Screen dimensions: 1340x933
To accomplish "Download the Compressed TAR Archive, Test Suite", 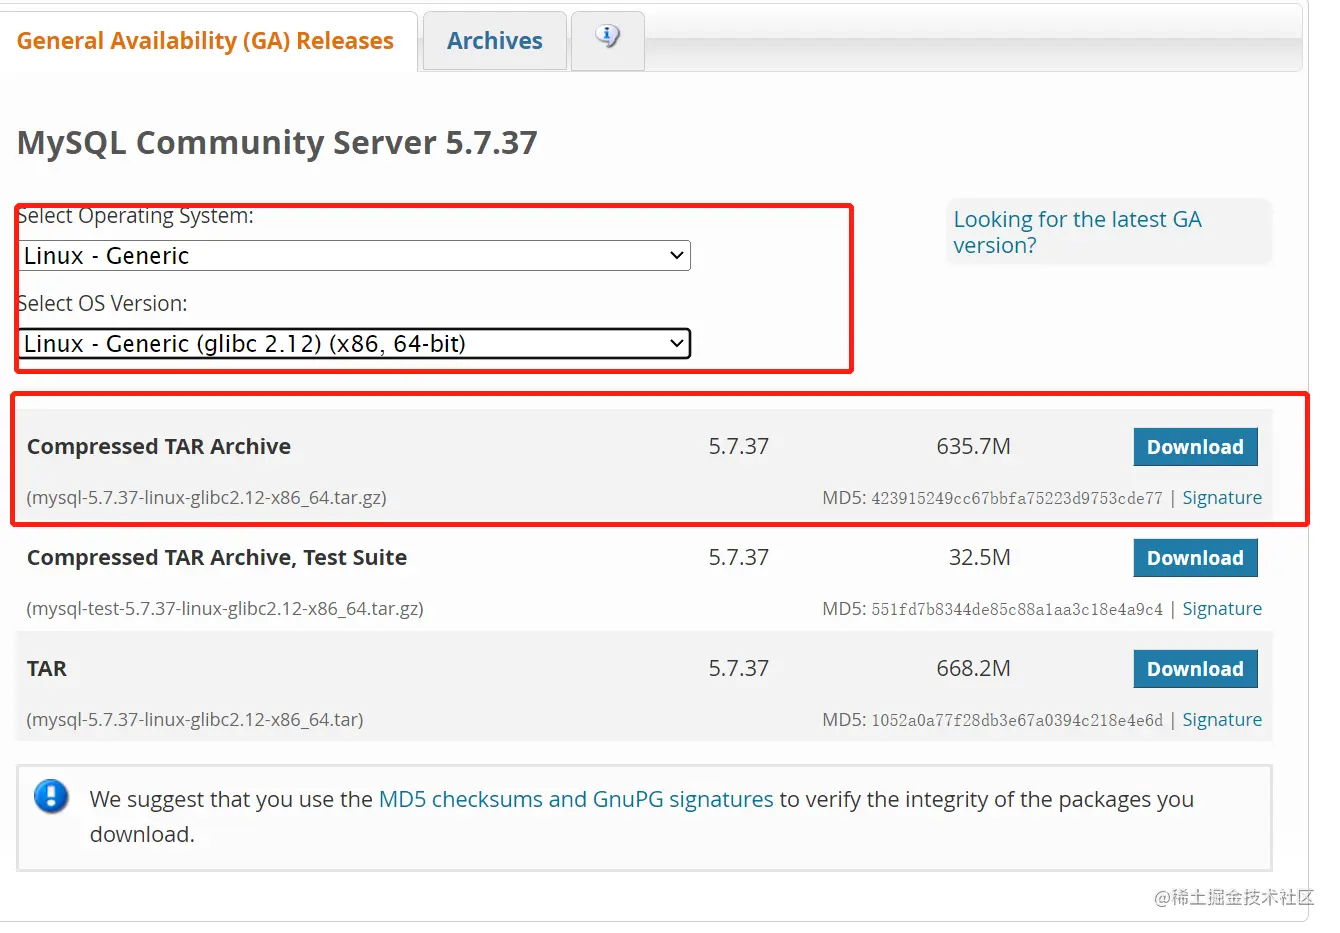I will [1195, 558].
